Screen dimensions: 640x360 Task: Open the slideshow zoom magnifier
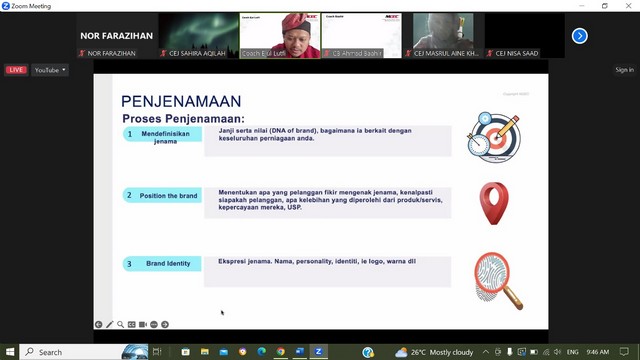coord(120,324)
